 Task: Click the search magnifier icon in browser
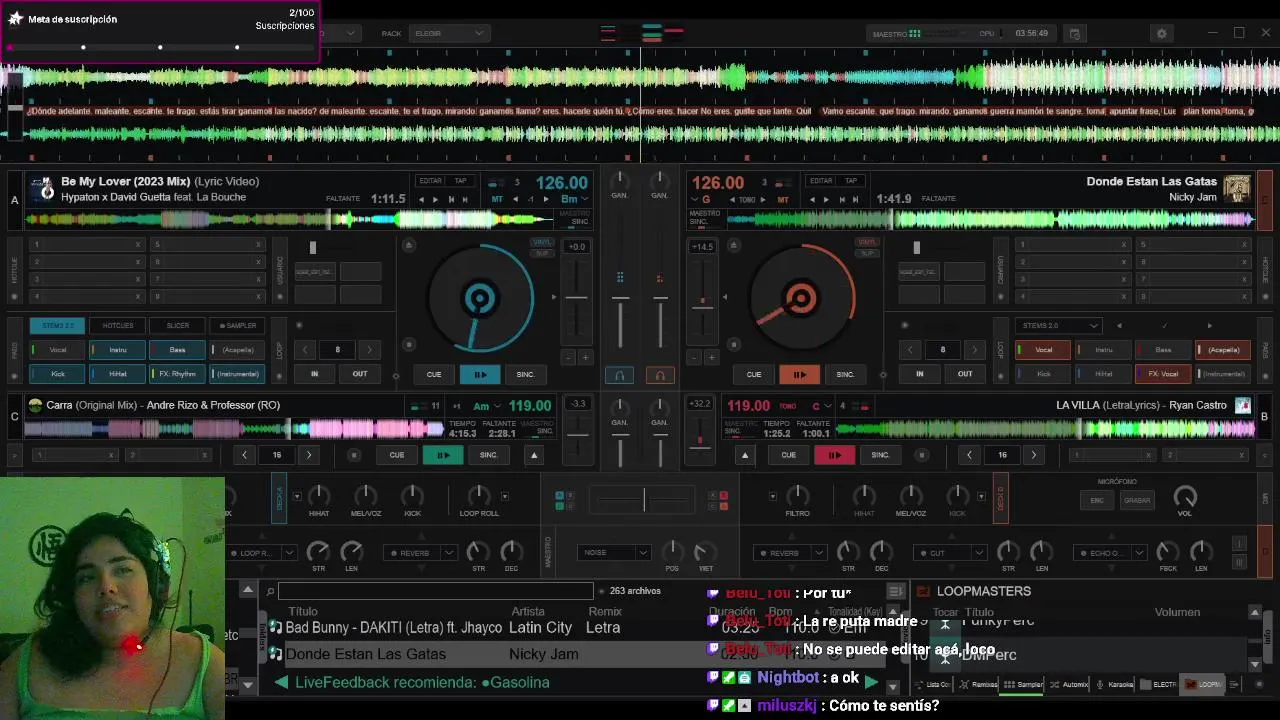(x=270, y=592)
